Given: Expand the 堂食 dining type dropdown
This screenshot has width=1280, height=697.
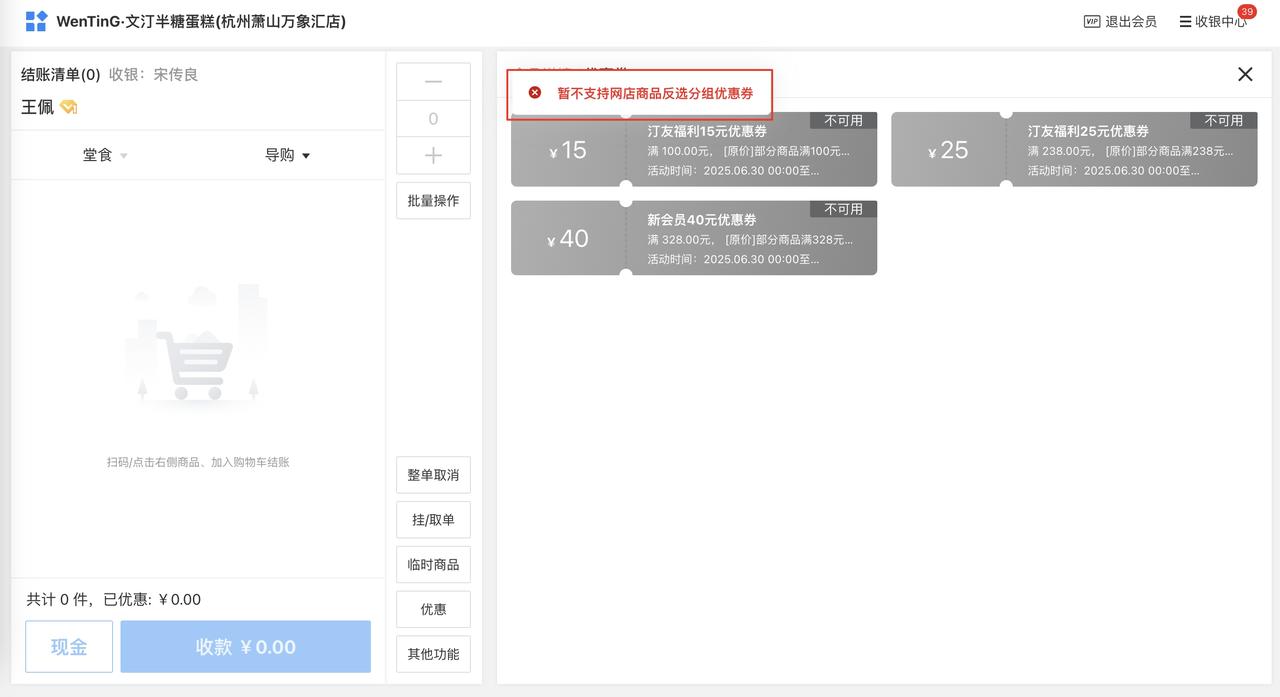Looking at the screenshot, I should click(105, 155).
